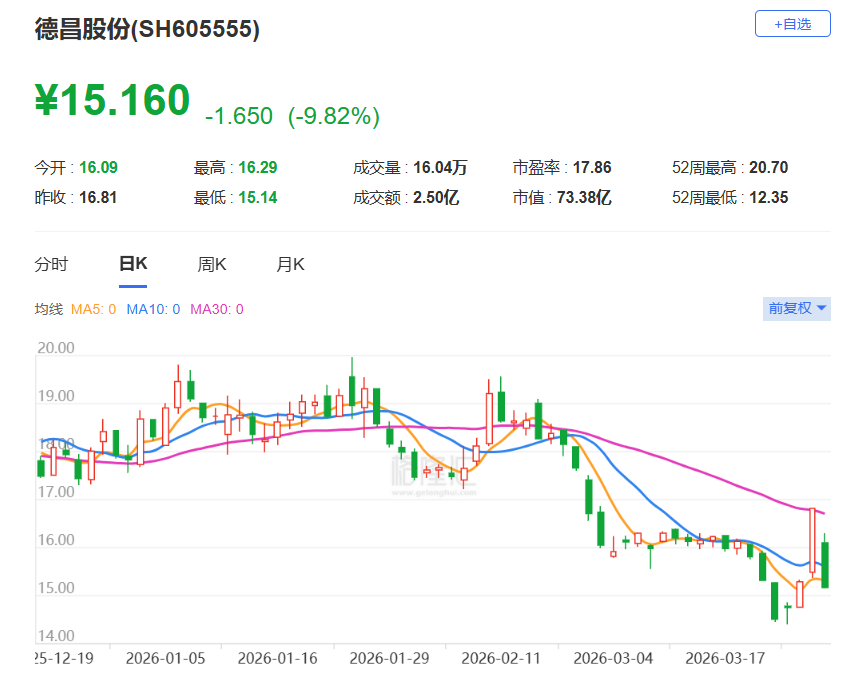Click the 17.00 price axis label

coord(56,492)
